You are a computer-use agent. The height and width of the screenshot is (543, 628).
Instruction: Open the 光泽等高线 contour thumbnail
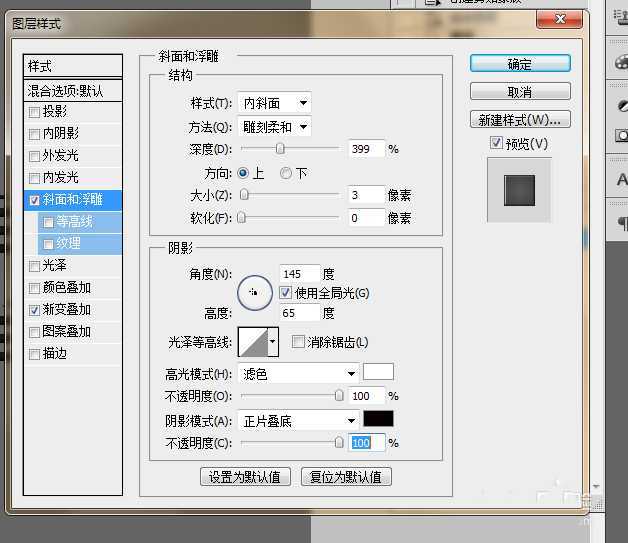(252, 343)
